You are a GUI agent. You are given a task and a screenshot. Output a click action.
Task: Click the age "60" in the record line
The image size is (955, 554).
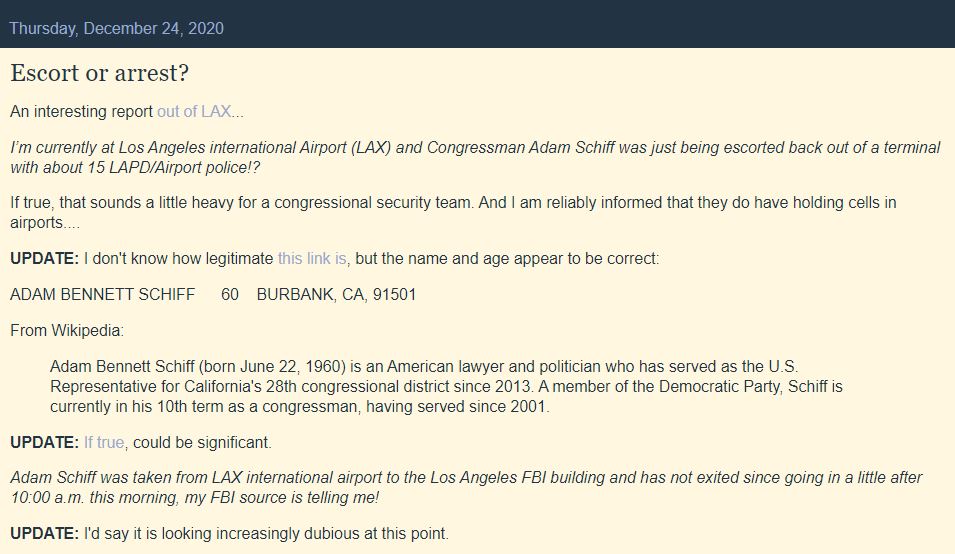(230, 294)
